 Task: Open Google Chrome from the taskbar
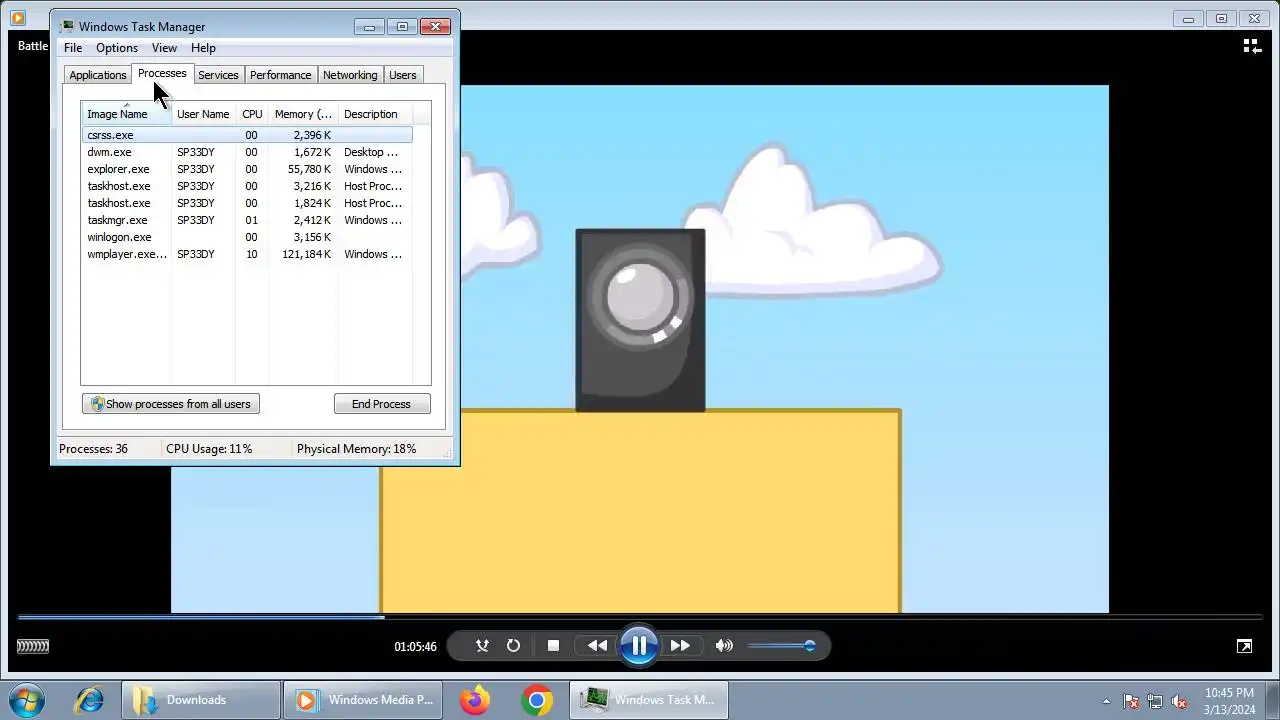(537, 700)
